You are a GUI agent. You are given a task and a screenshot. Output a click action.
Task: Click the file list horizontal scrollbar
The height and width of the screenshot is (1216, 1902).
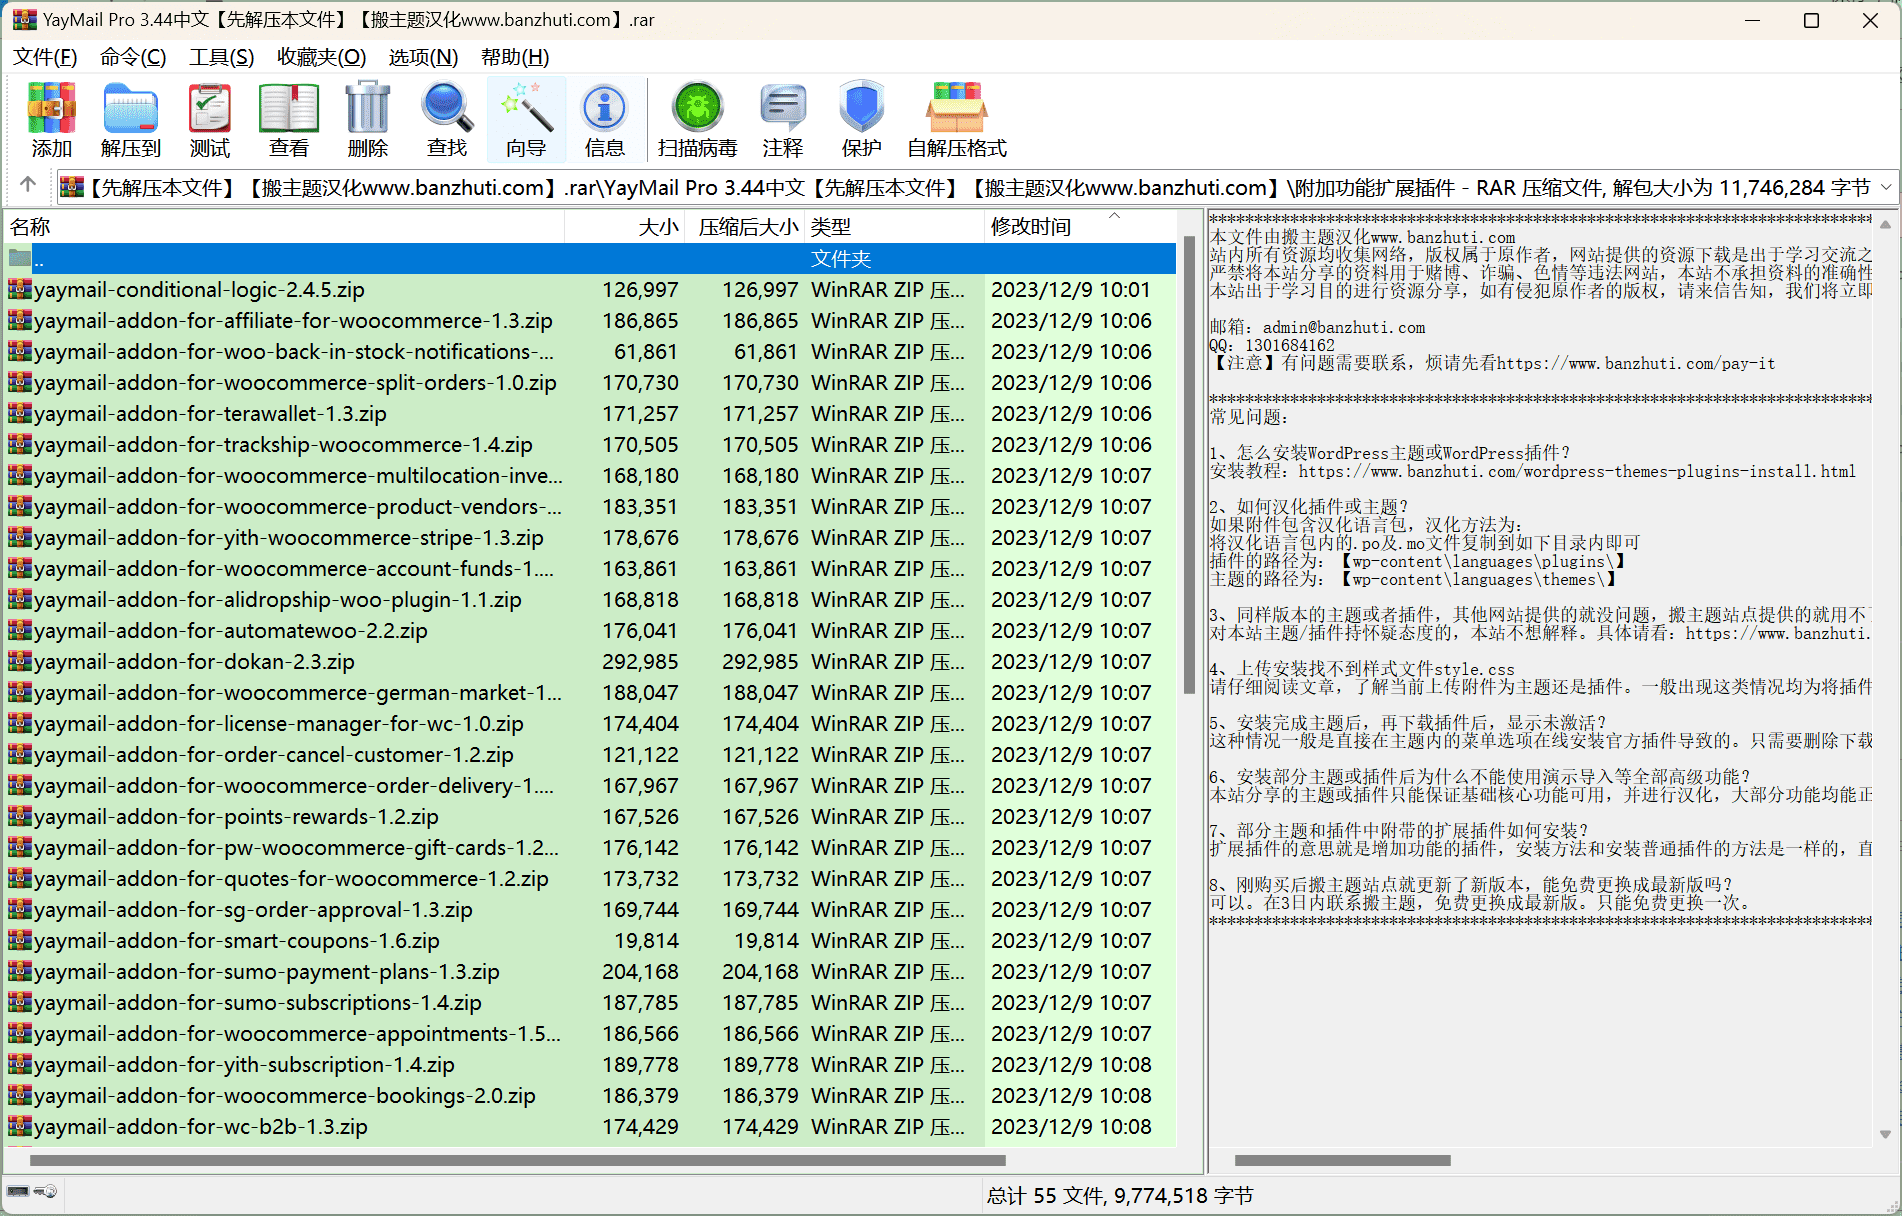tap(517, 1161)
